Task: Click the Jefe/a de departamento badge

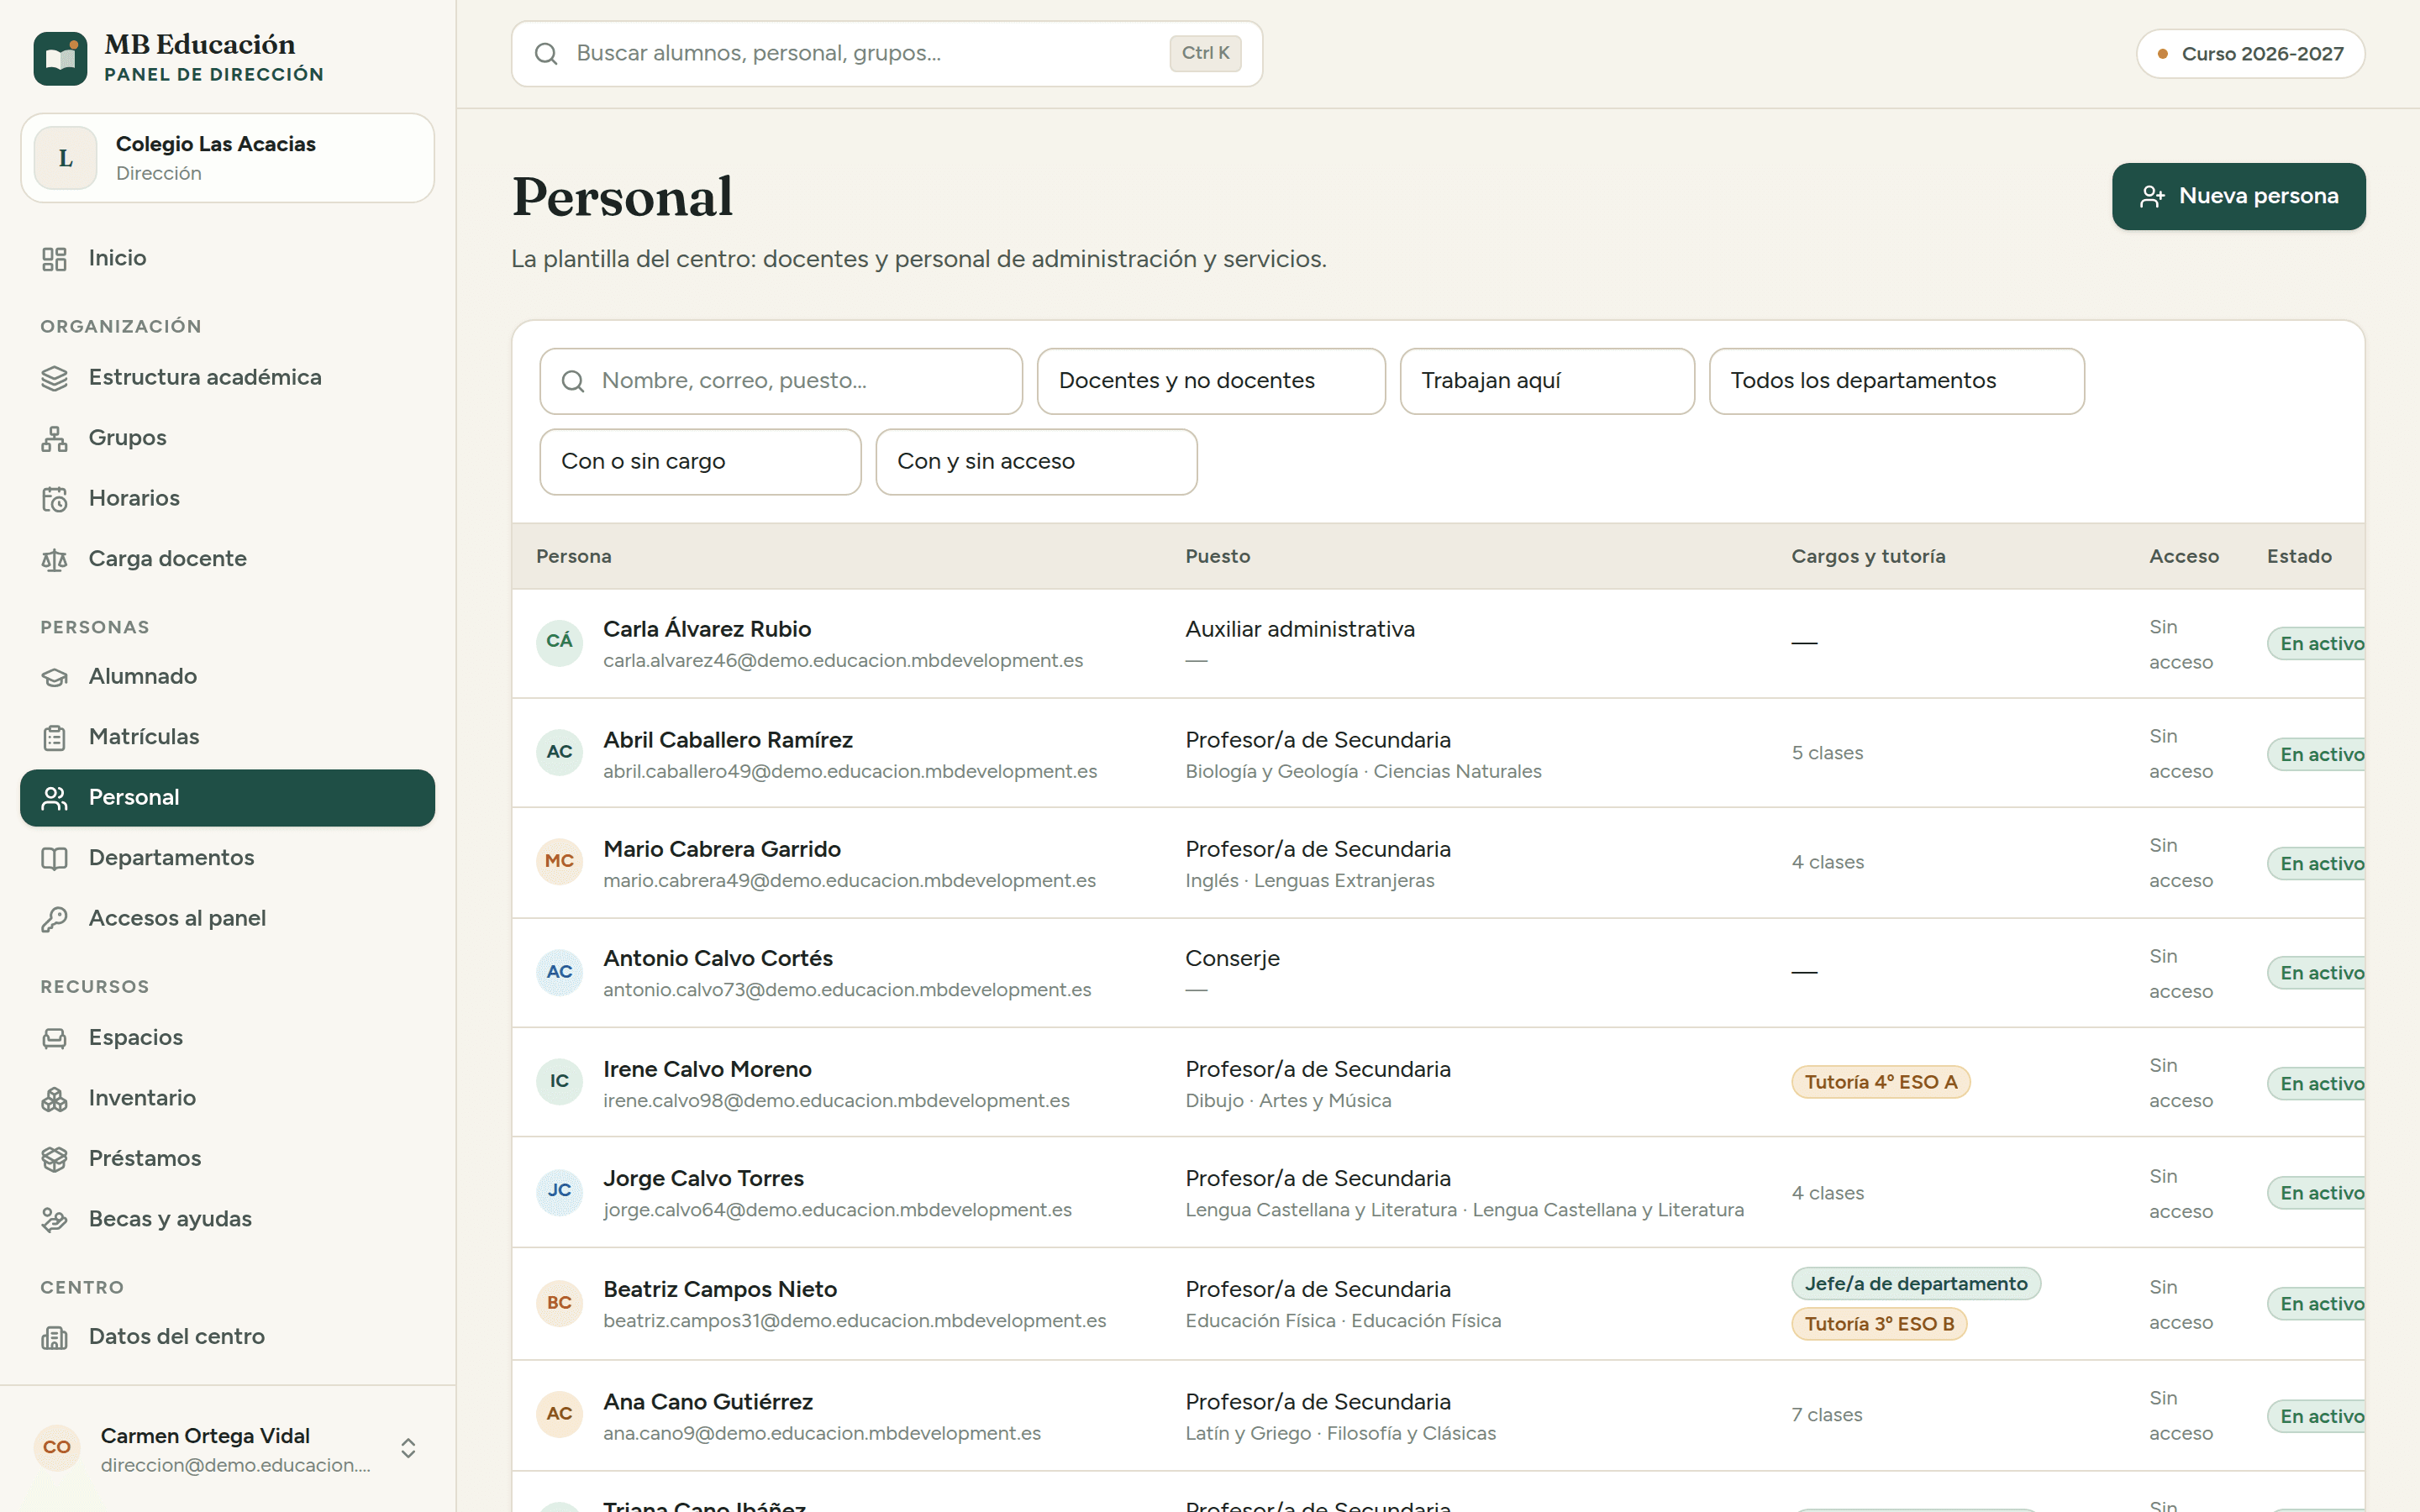Action: point(1915,1284)
